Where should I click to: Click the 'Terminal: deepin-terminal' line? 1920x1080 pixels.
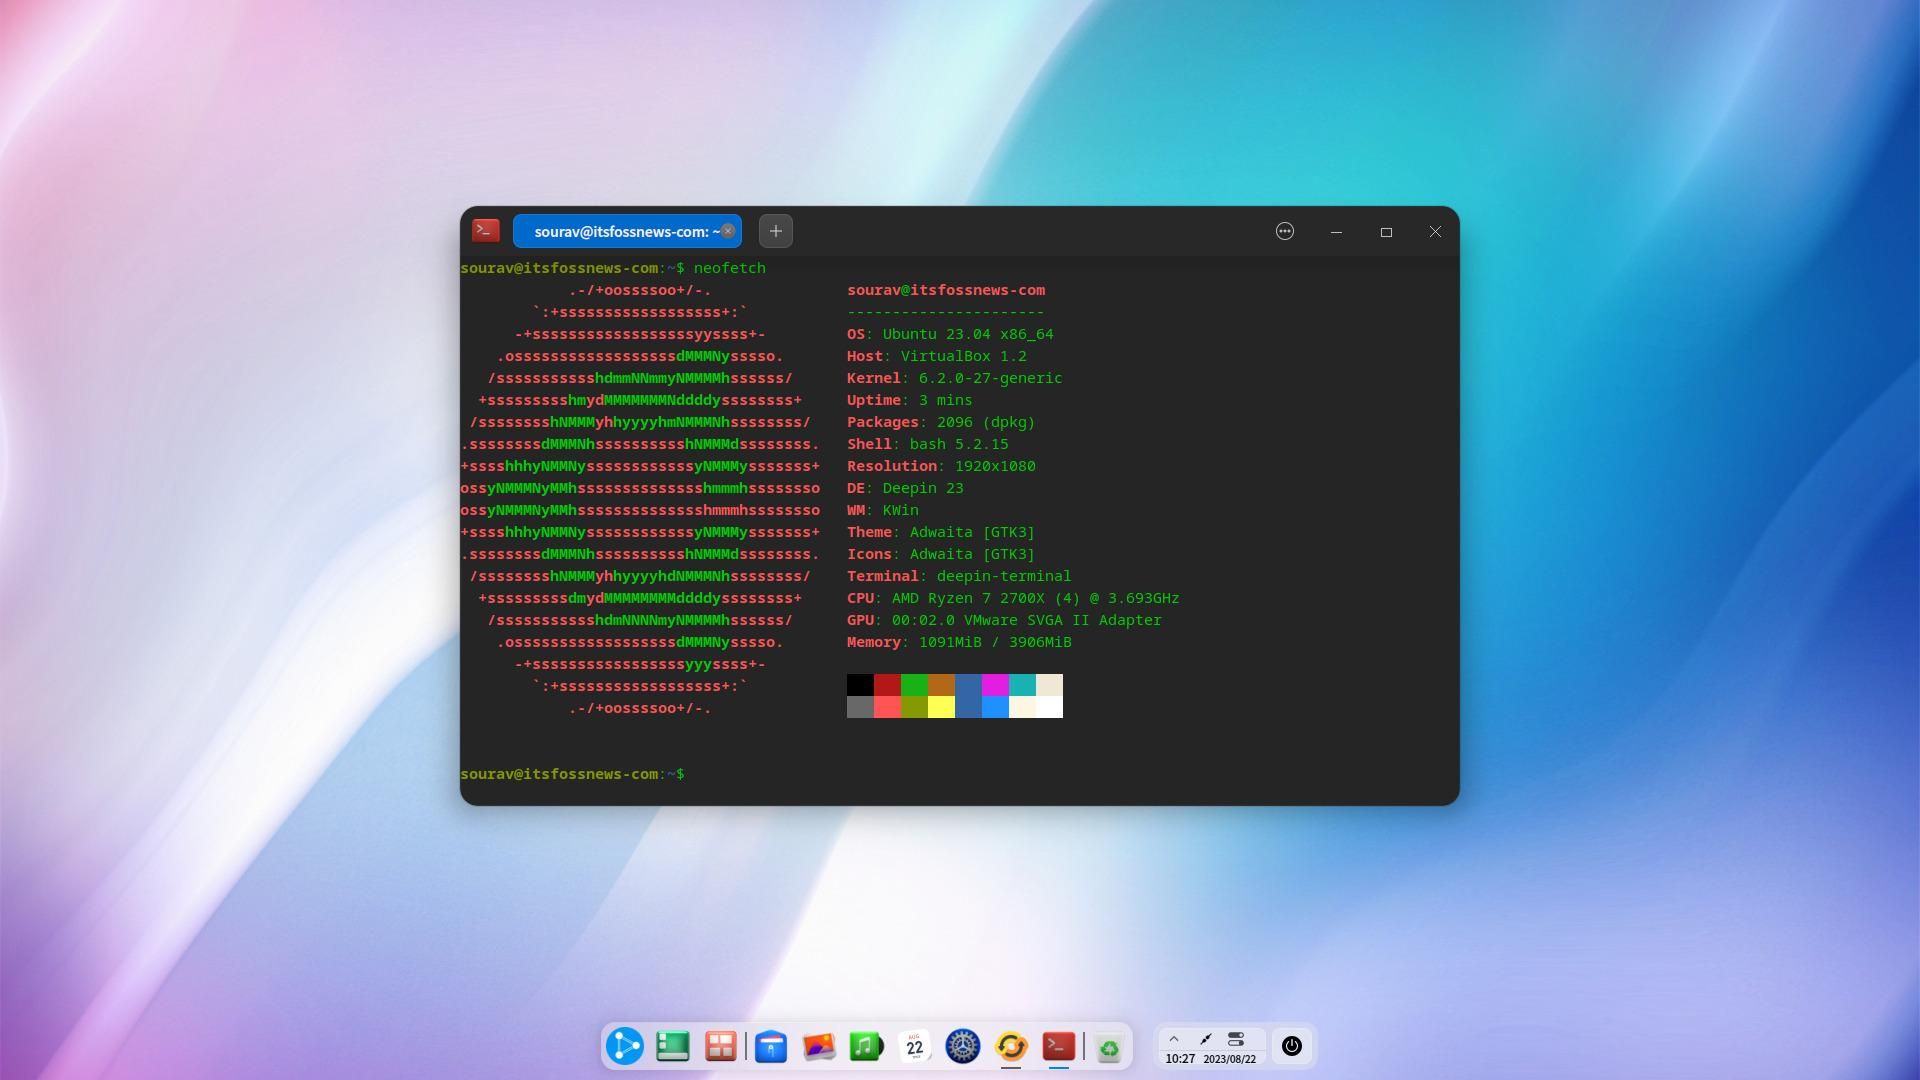tap(959, 576)
